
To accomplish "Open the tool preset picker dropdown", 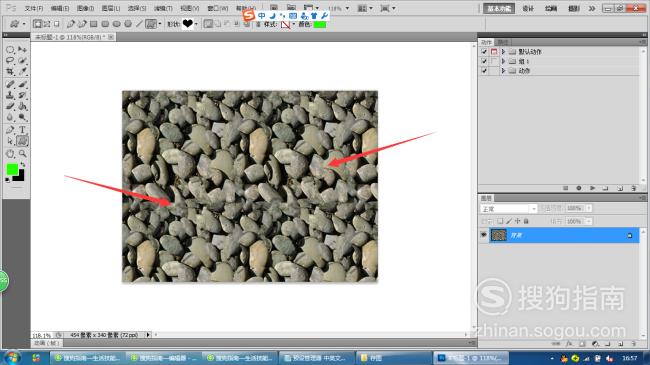I will [24, 24].
